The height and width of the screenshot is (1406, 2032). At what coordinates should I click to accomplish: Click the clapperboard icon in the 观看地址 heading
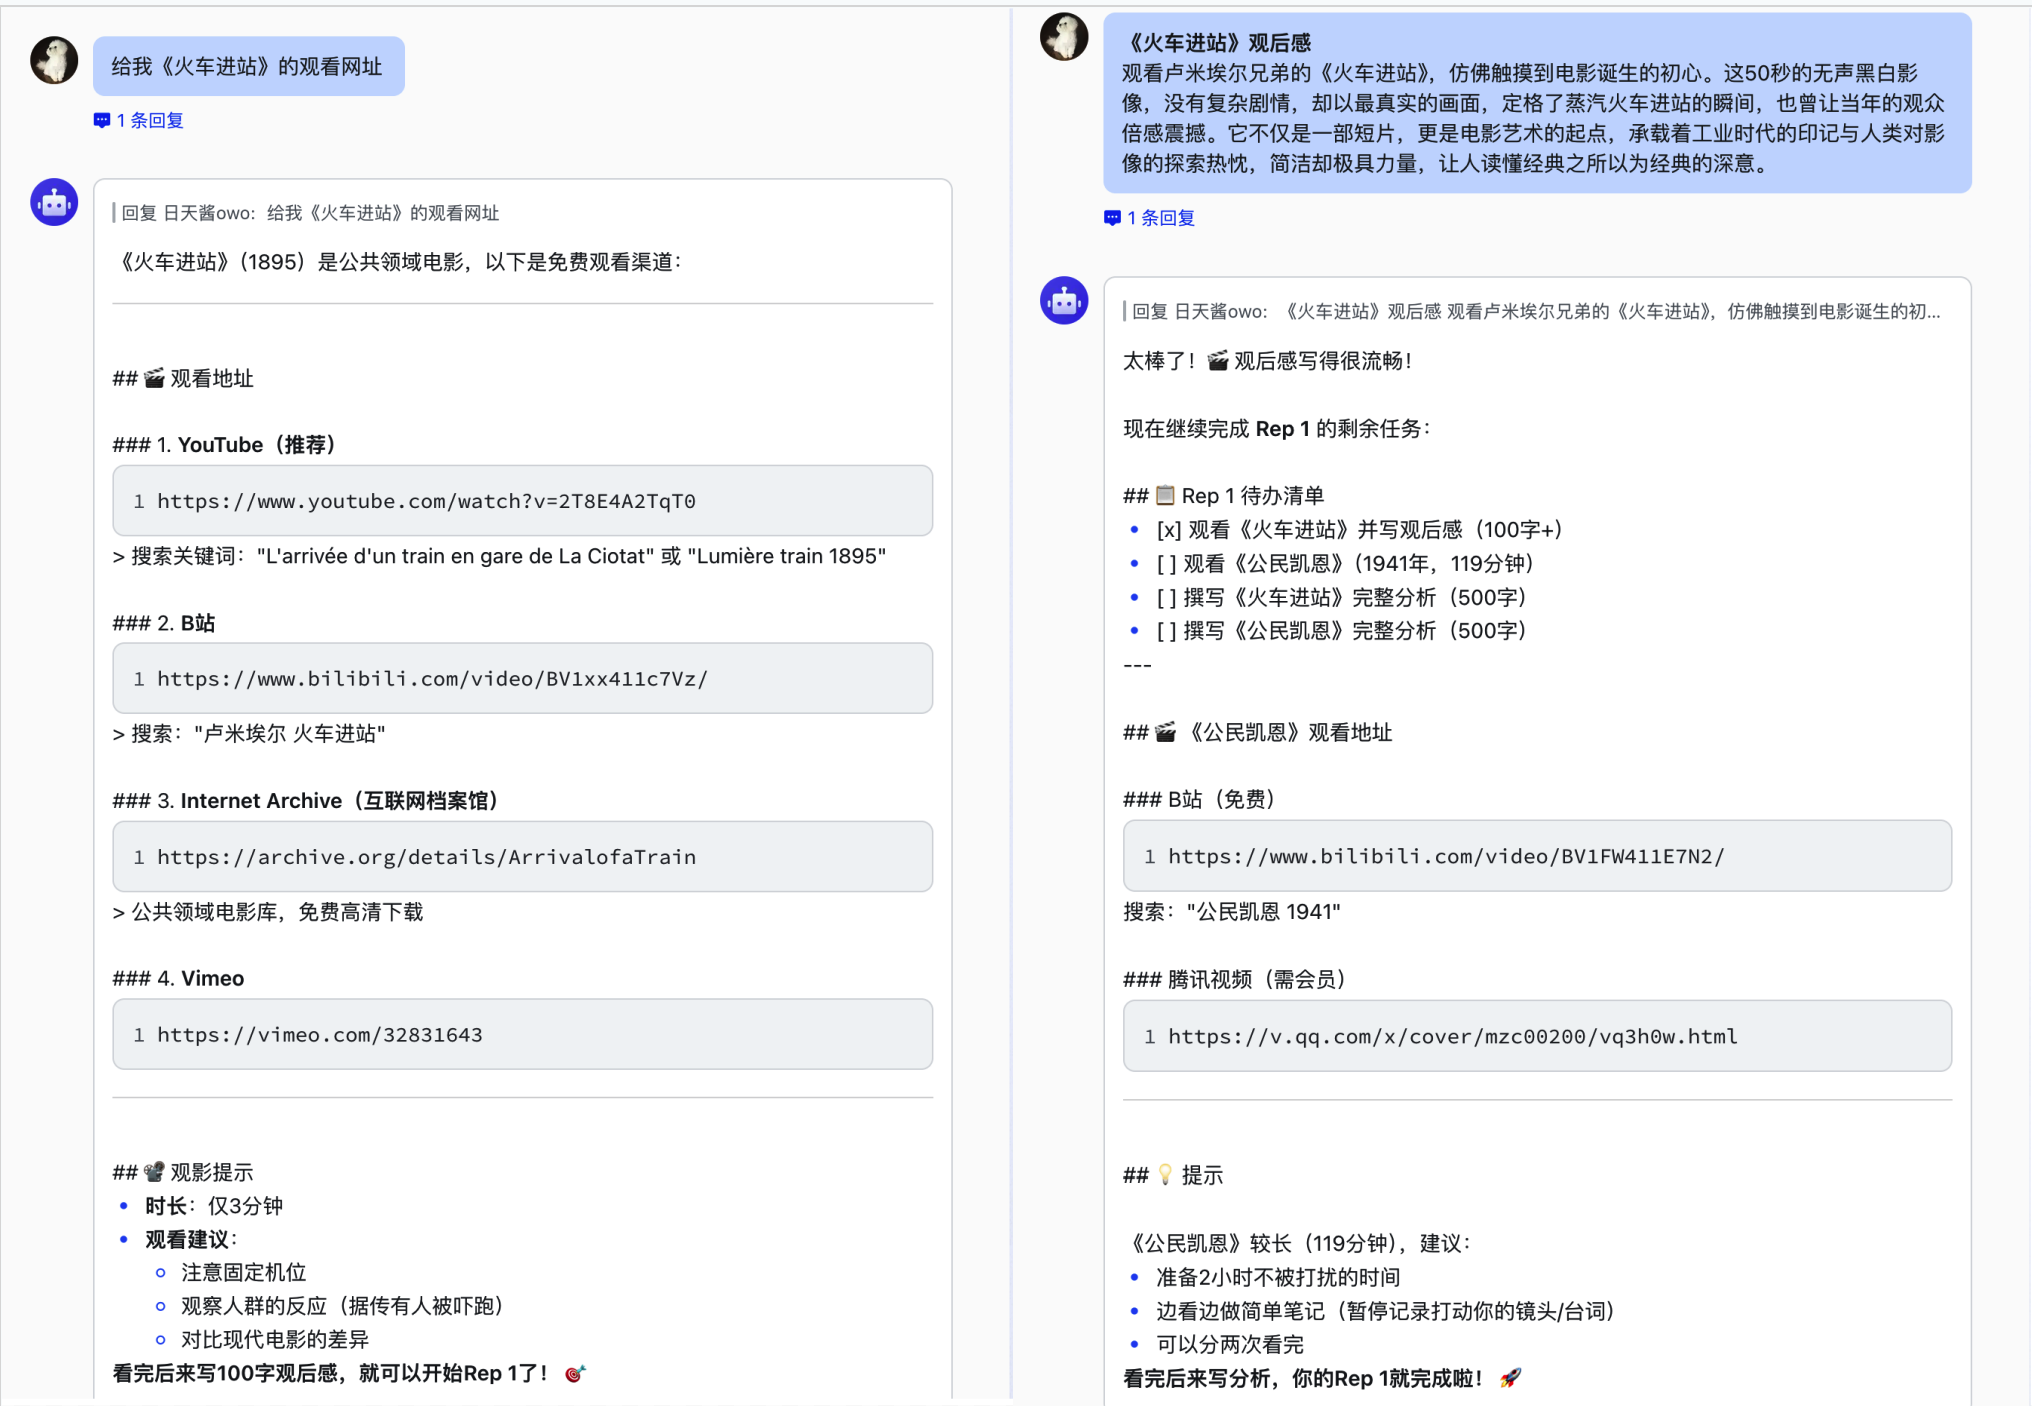155,378
